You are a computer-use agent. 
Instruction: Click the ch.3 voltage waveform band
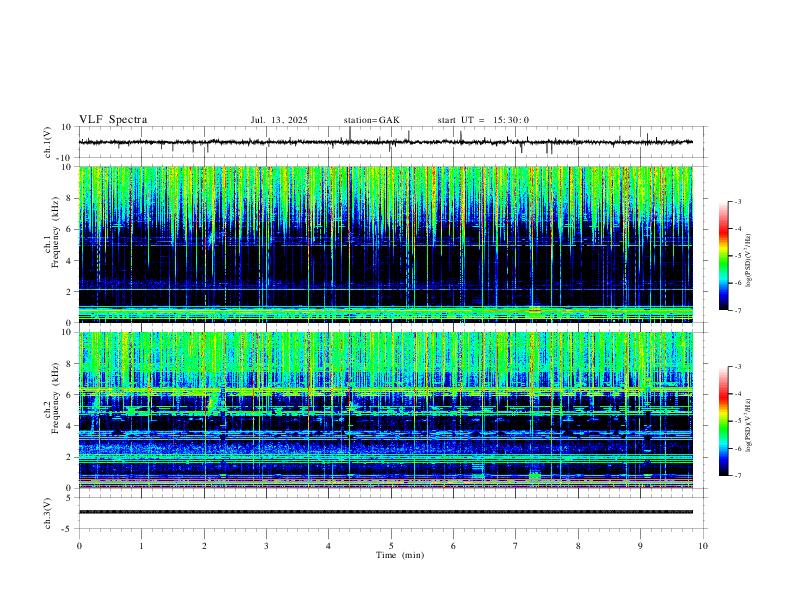coord(385,512)
